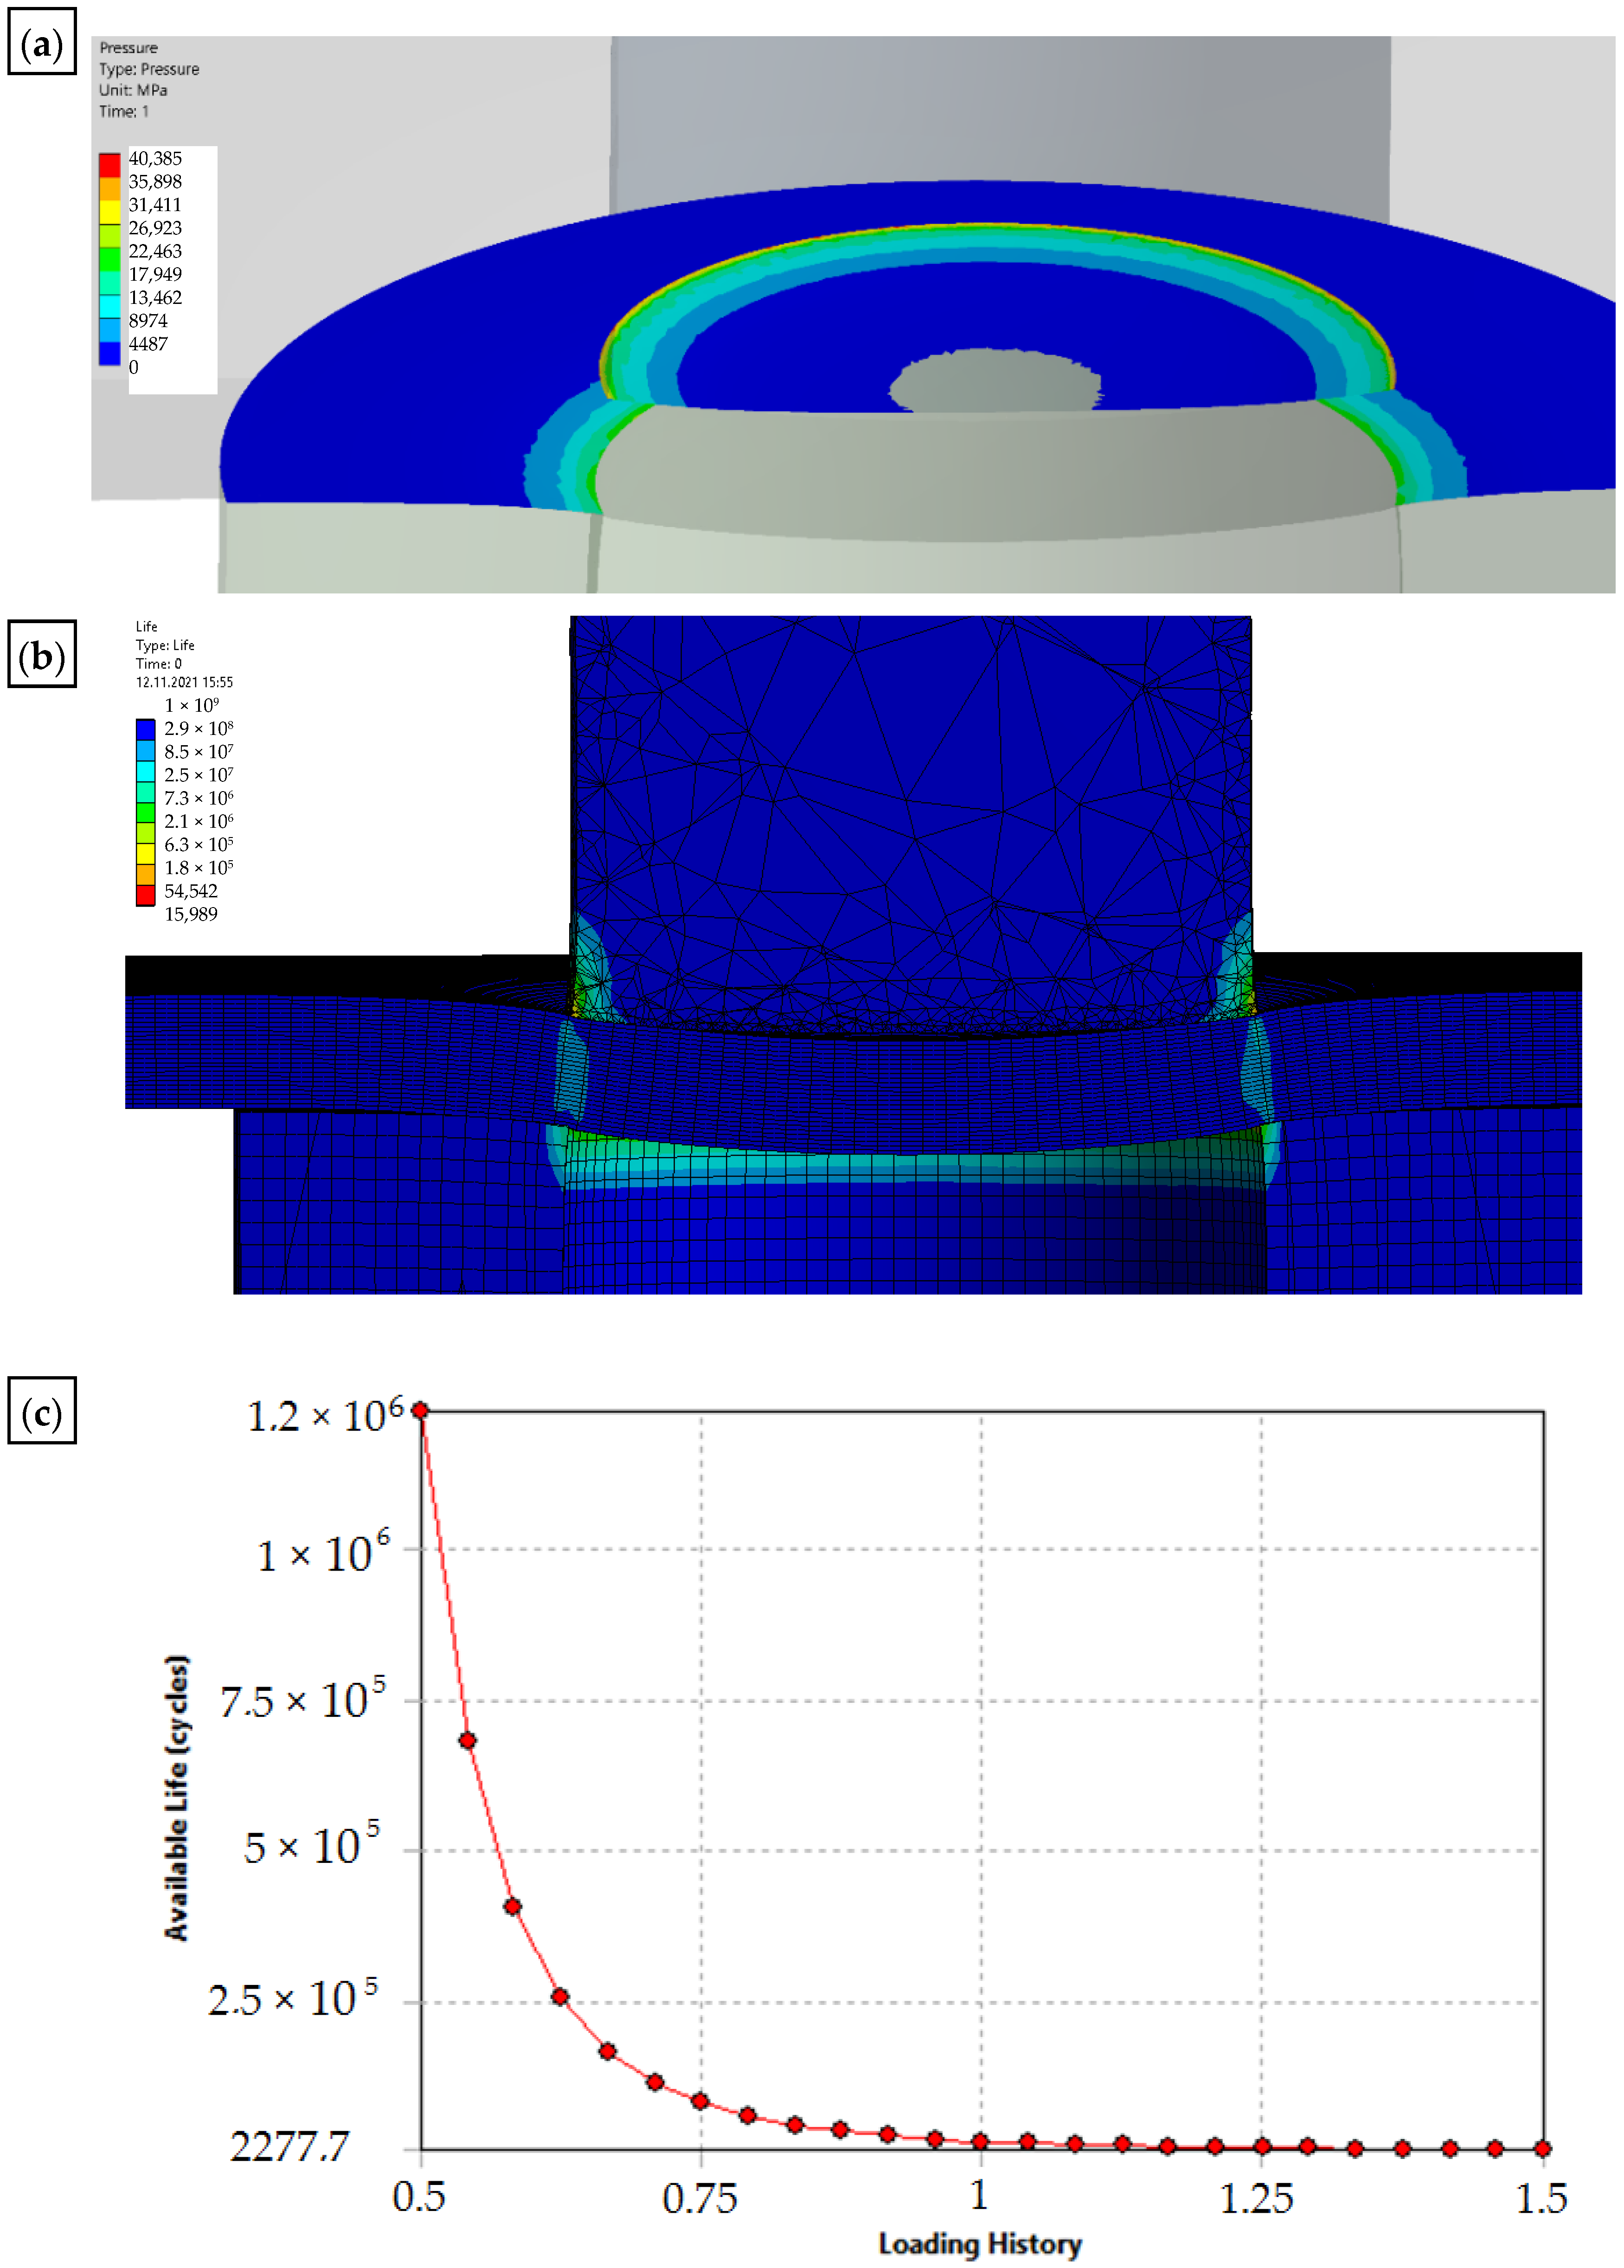Click the data point at loading history 0.75
This screenshot has width=1624, height=2268.
pyautogui.click(x=700, y=2101)
